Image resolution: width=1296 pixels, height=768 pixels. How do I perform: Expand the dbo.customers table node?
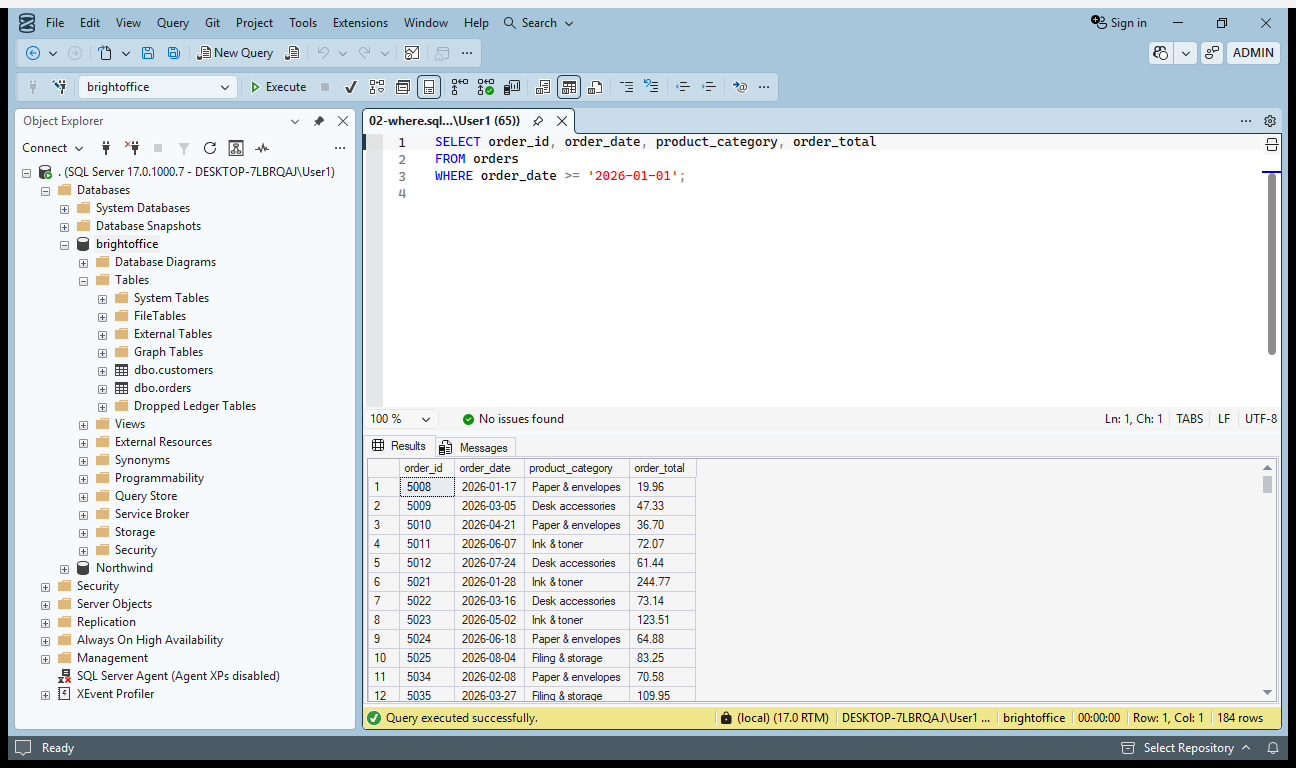(x=102, y=370)
